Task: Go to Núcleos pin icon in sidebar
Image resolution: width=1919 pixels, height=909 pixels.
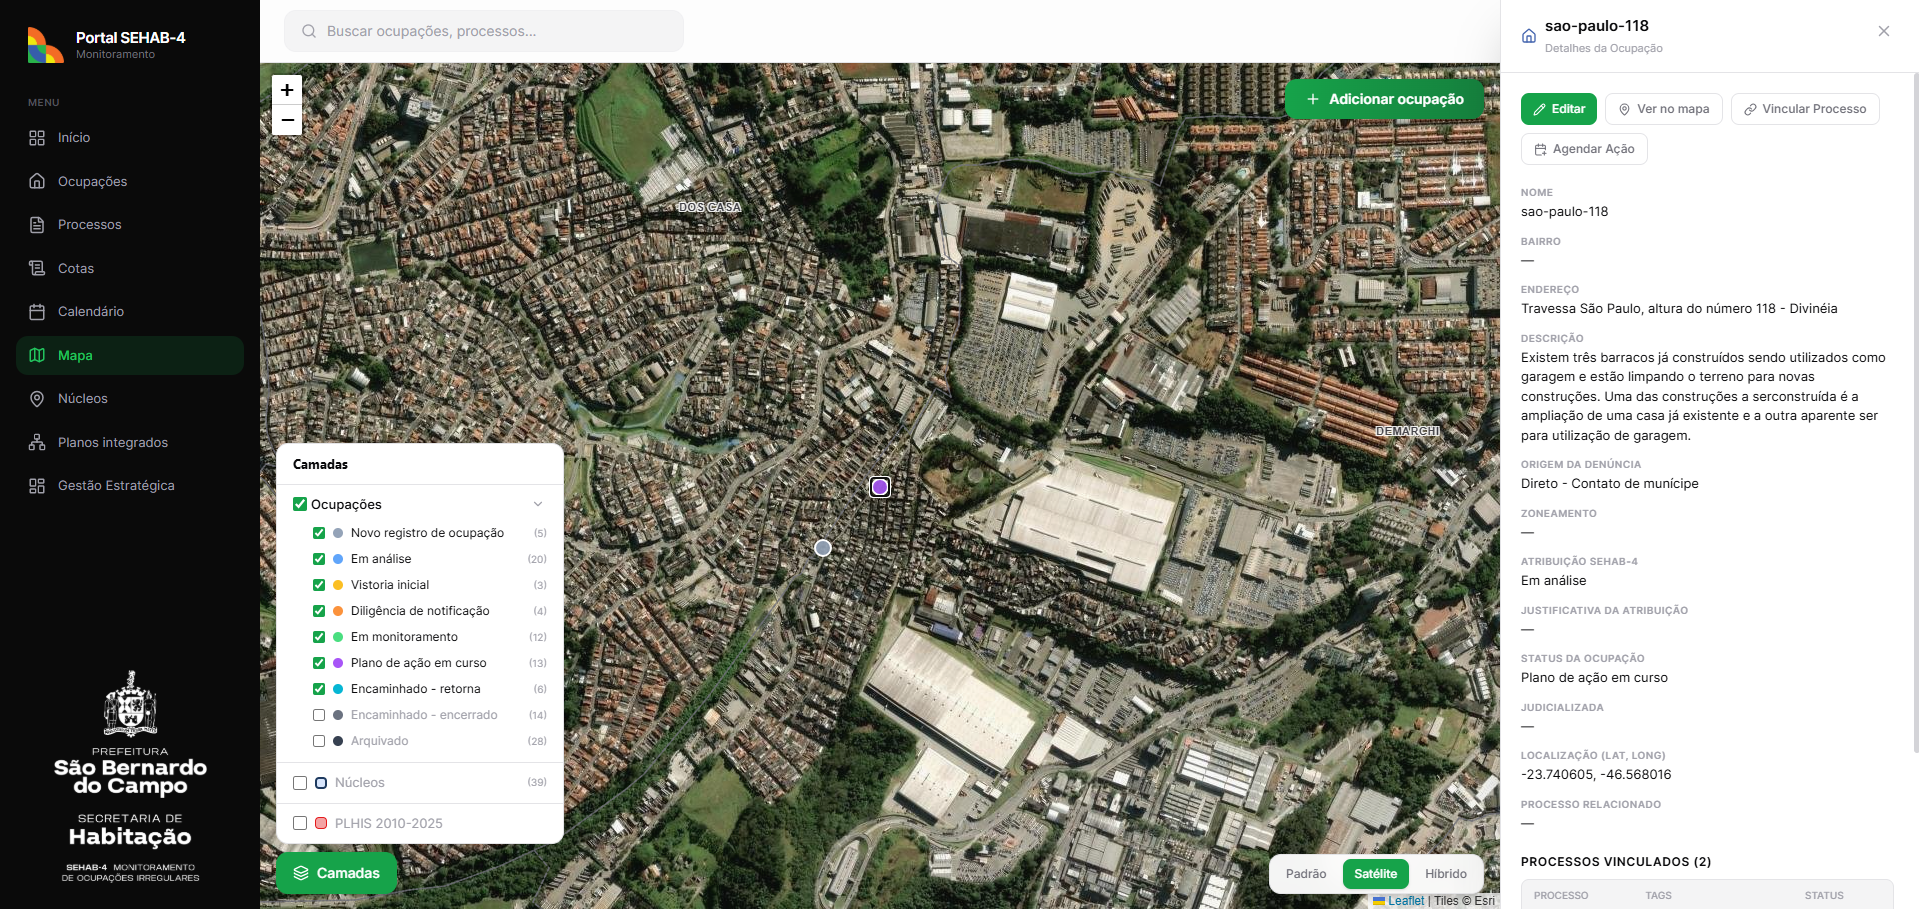Action: tap(37, 399)
